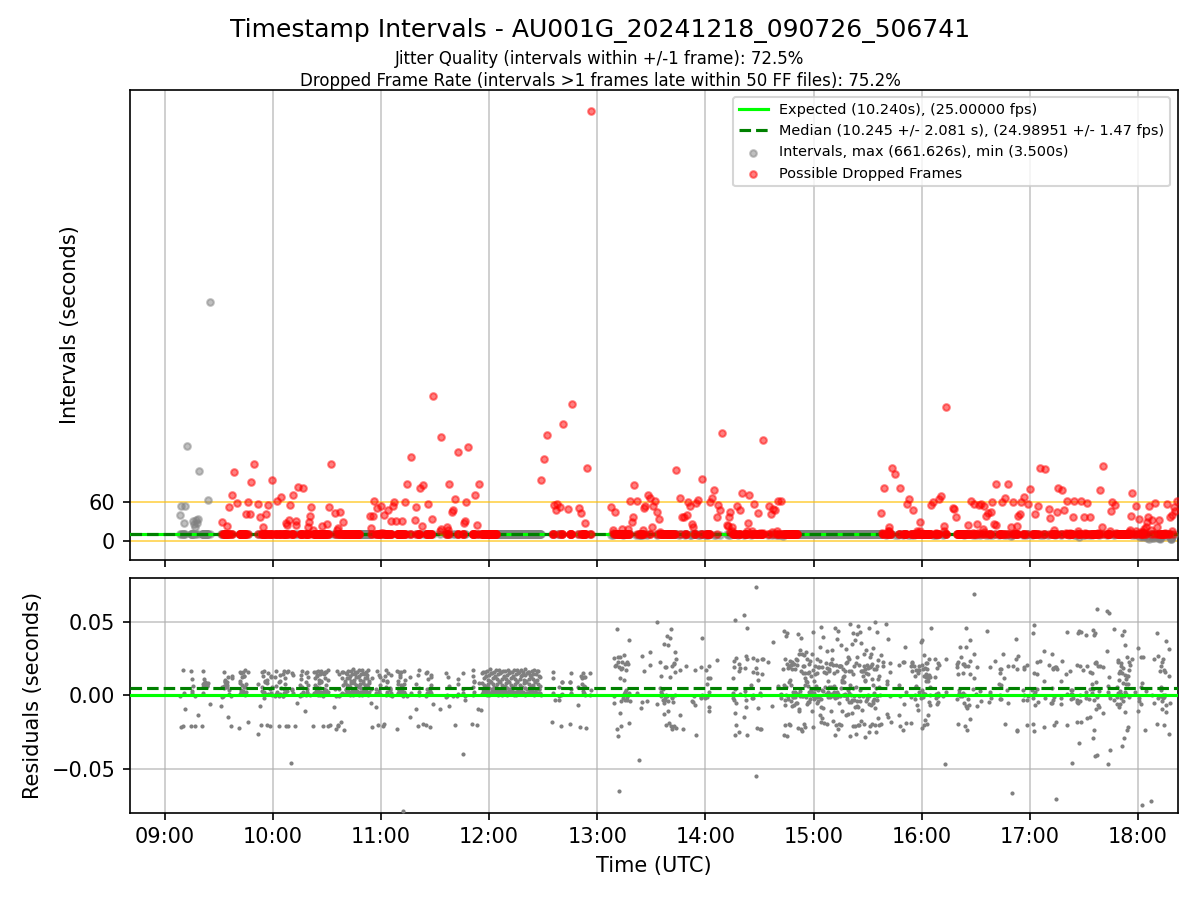Click 'Intervals, max (661.626s)' legend entry
1200x900 pixels.
coord(923,152)
